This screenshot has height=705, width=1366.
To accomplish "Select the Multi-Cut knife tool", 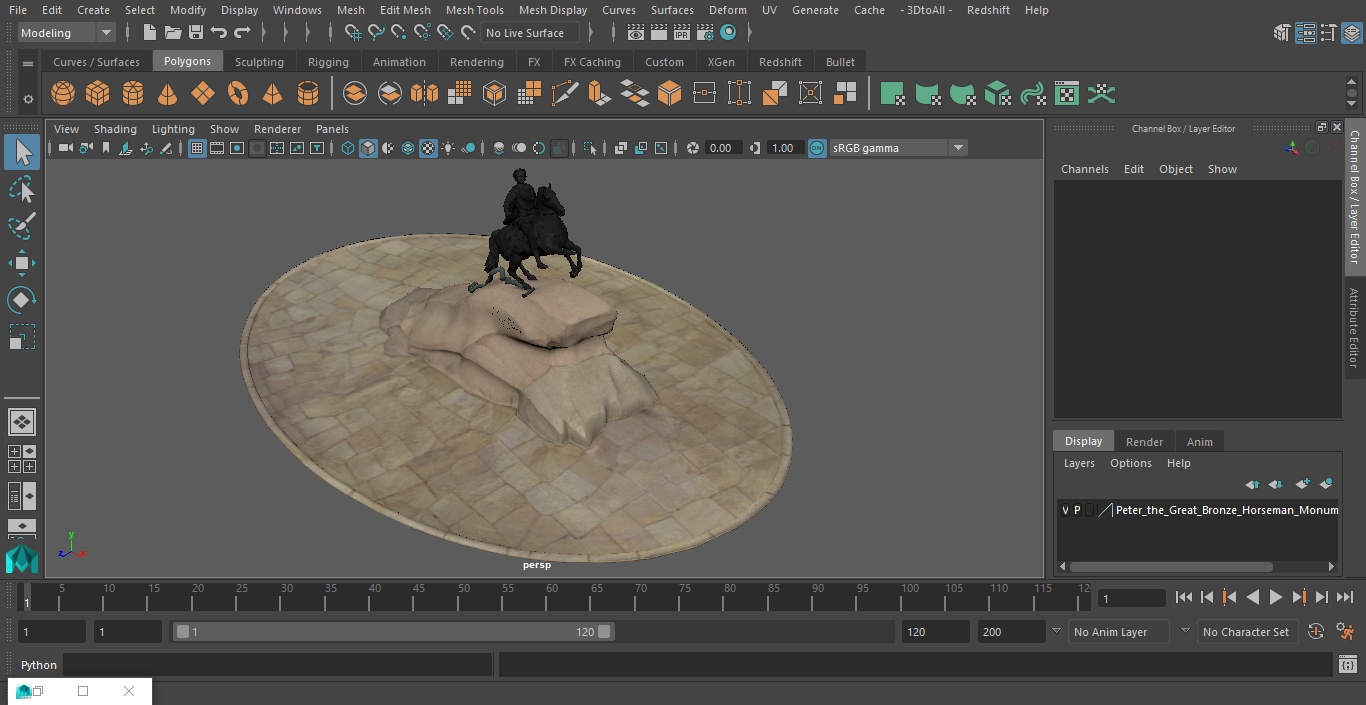I will pyautogui.click(x=564, y=94).
